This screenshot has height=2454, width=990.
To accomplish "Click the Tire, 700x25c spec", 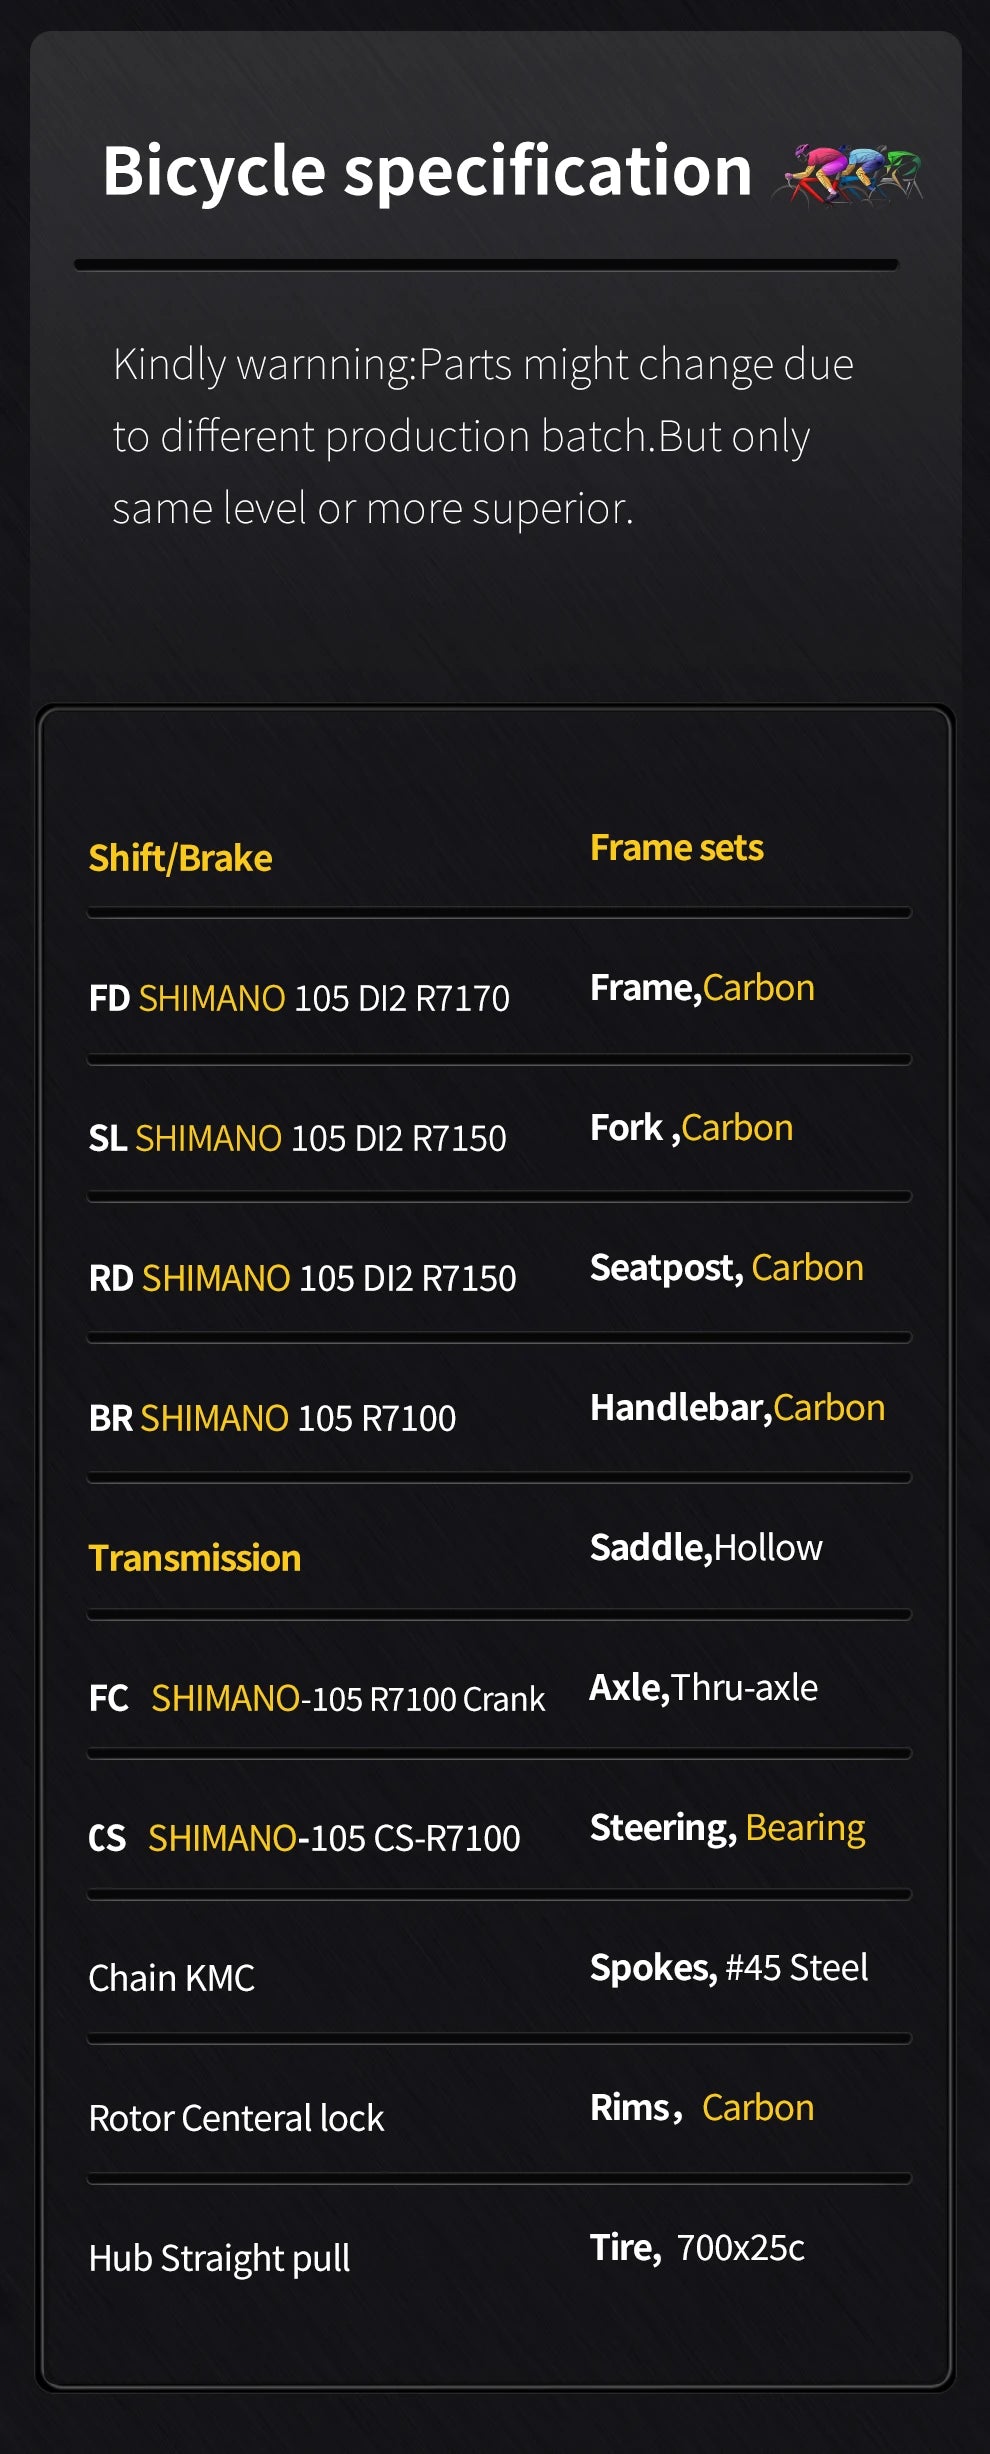I will (697, 2248).
